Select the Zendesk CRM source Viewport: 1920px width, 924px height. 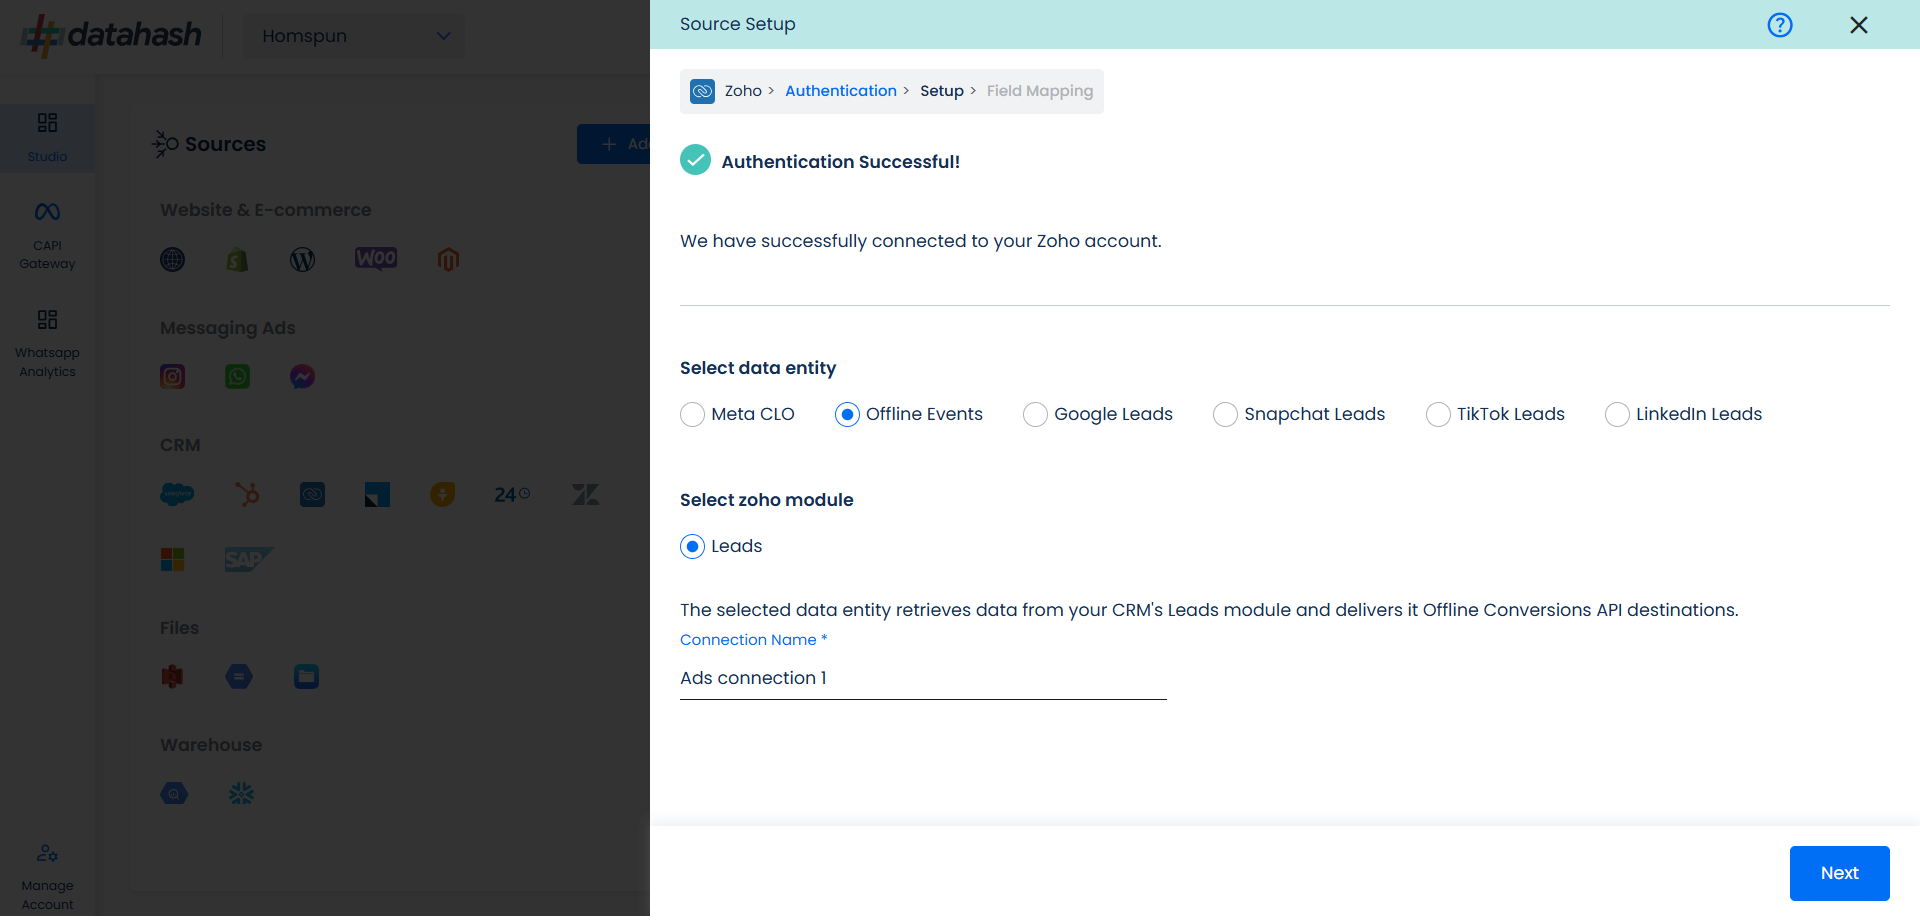(585, 495)
